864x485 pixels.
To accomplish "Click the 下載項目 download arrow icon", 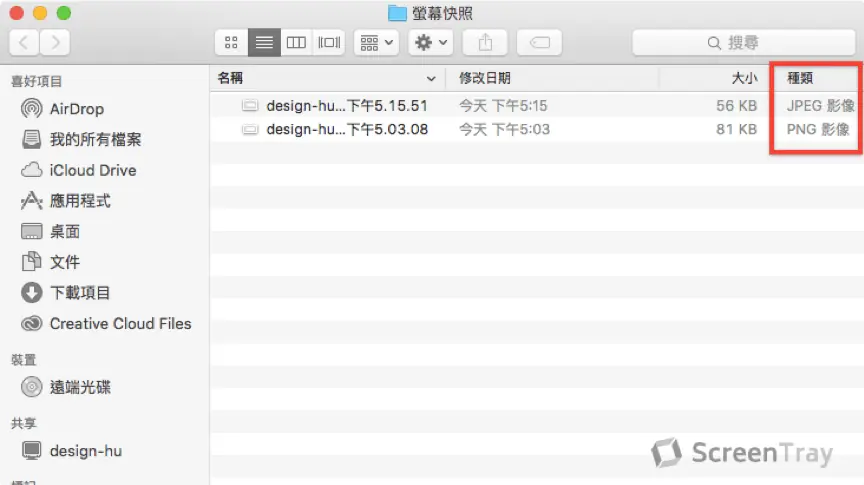I will 31,292.
